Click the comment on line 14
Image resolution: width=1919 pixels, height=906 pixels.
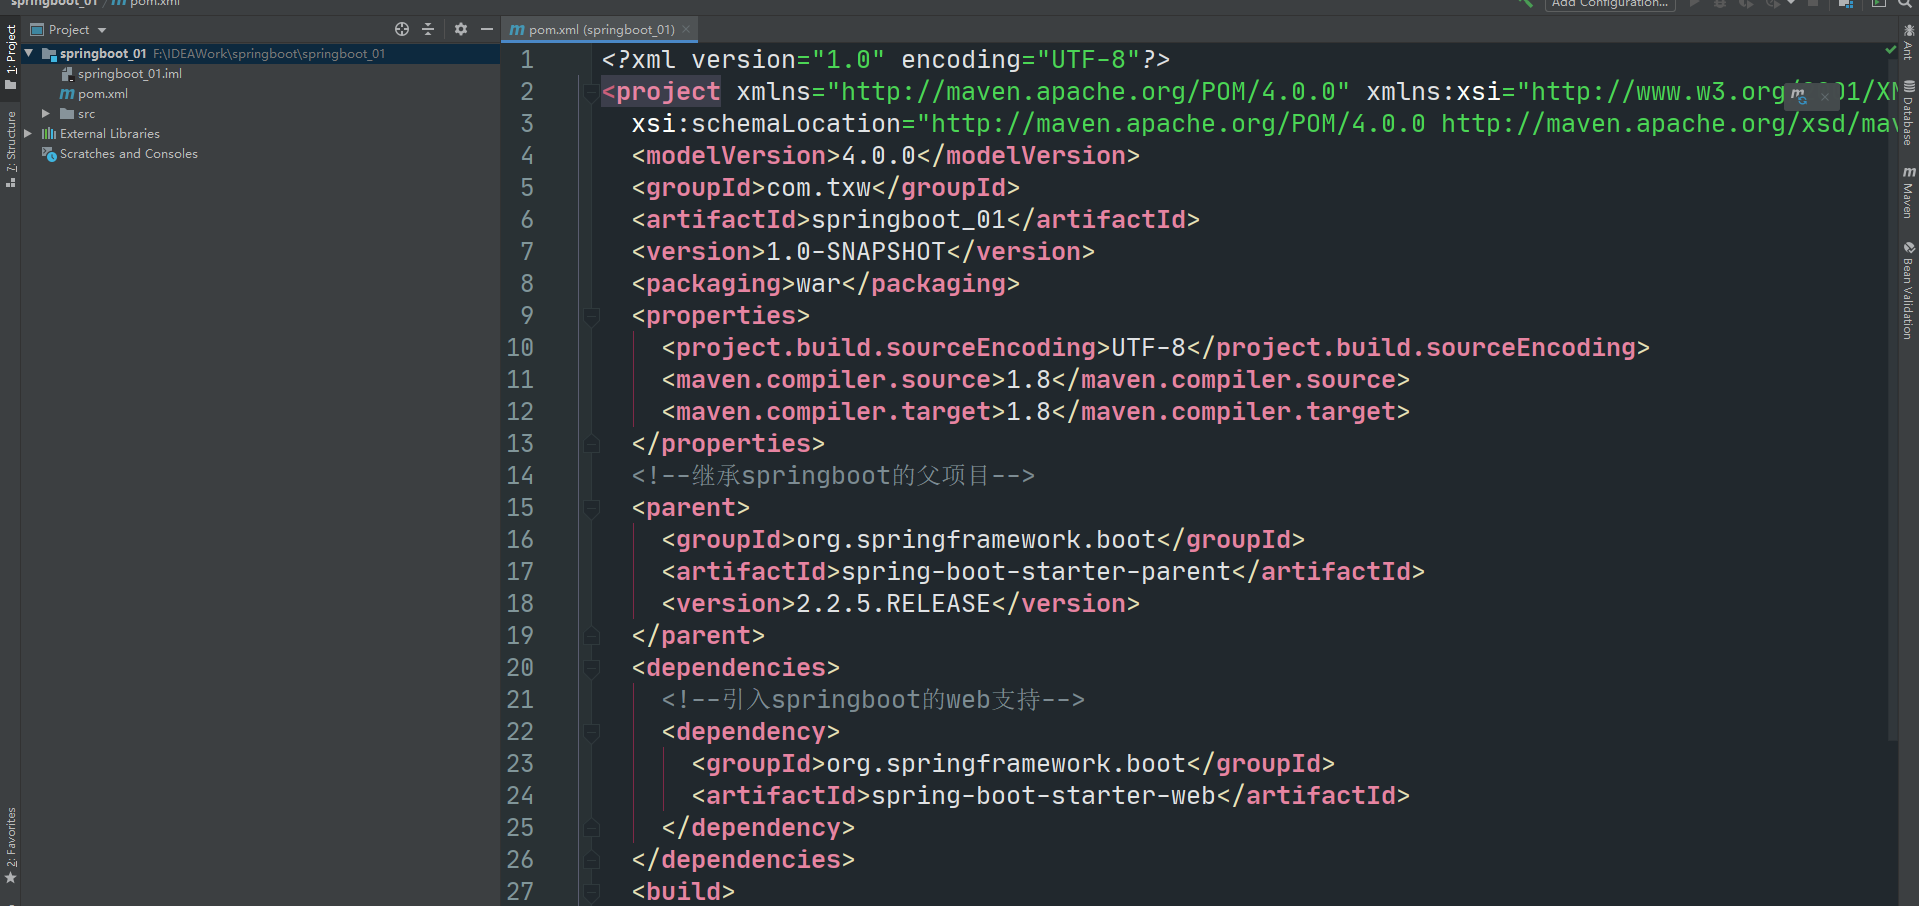click(833, 476)
